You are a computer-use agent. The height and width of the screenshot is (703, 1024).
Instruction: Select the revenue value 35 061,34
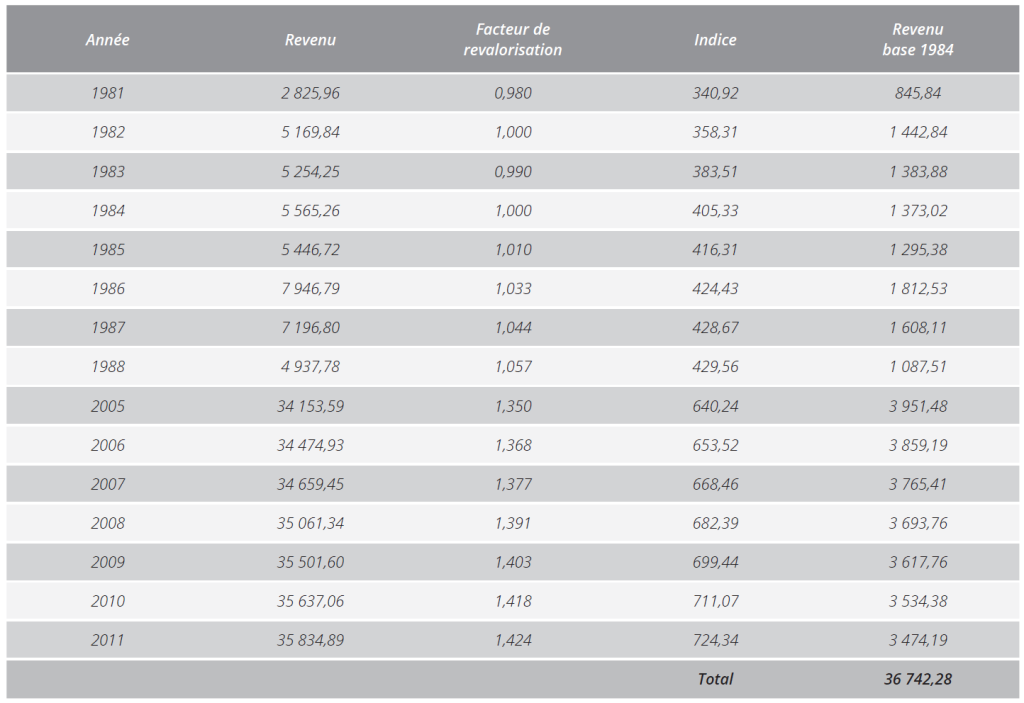[x=310, y=523]
